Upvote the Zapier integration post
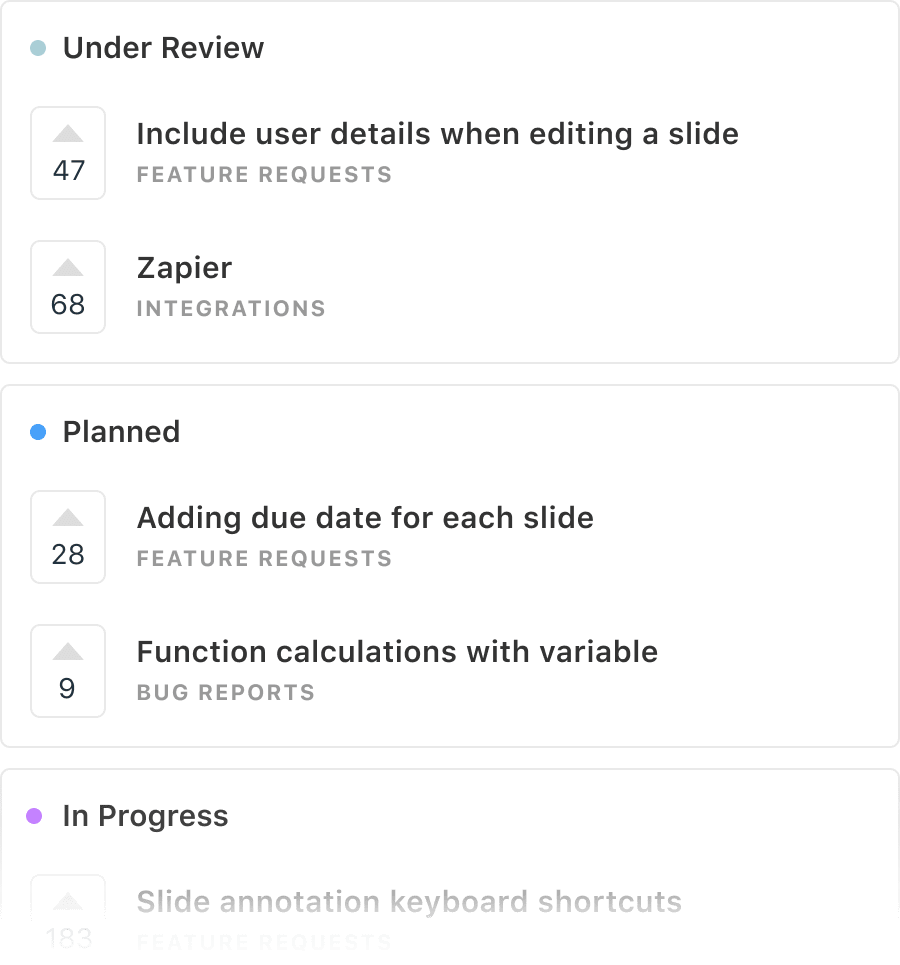This screenshot has width=900, height=965. tap(68, 269)
